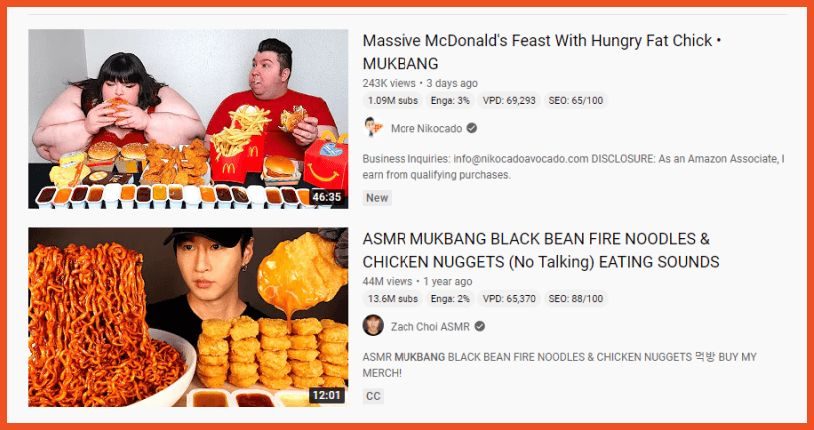Click the New badge under McDonald's video

click(377, 198)
